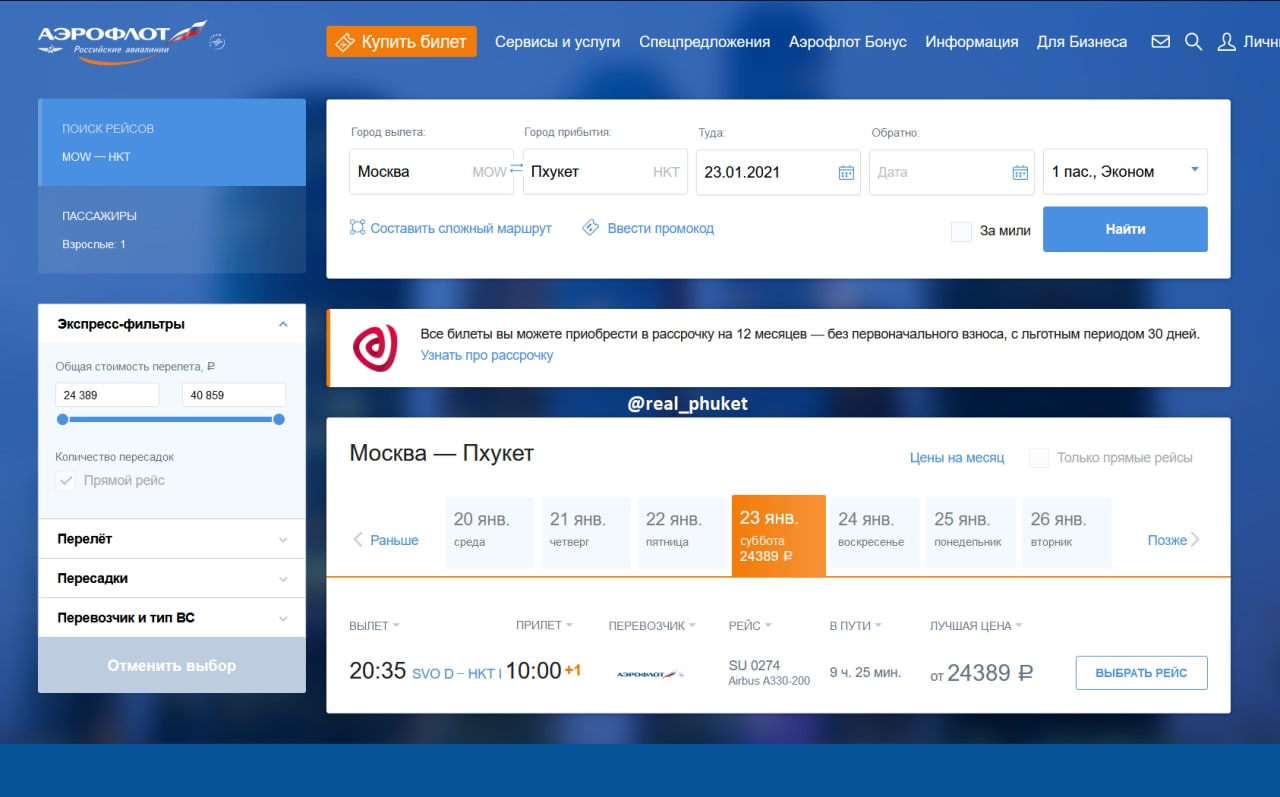This screenshot has height=797, width=1280.
Task: Sort by ЛУЧШАЯ ЦЕНА column header
Action: click(x=976, y=626)
